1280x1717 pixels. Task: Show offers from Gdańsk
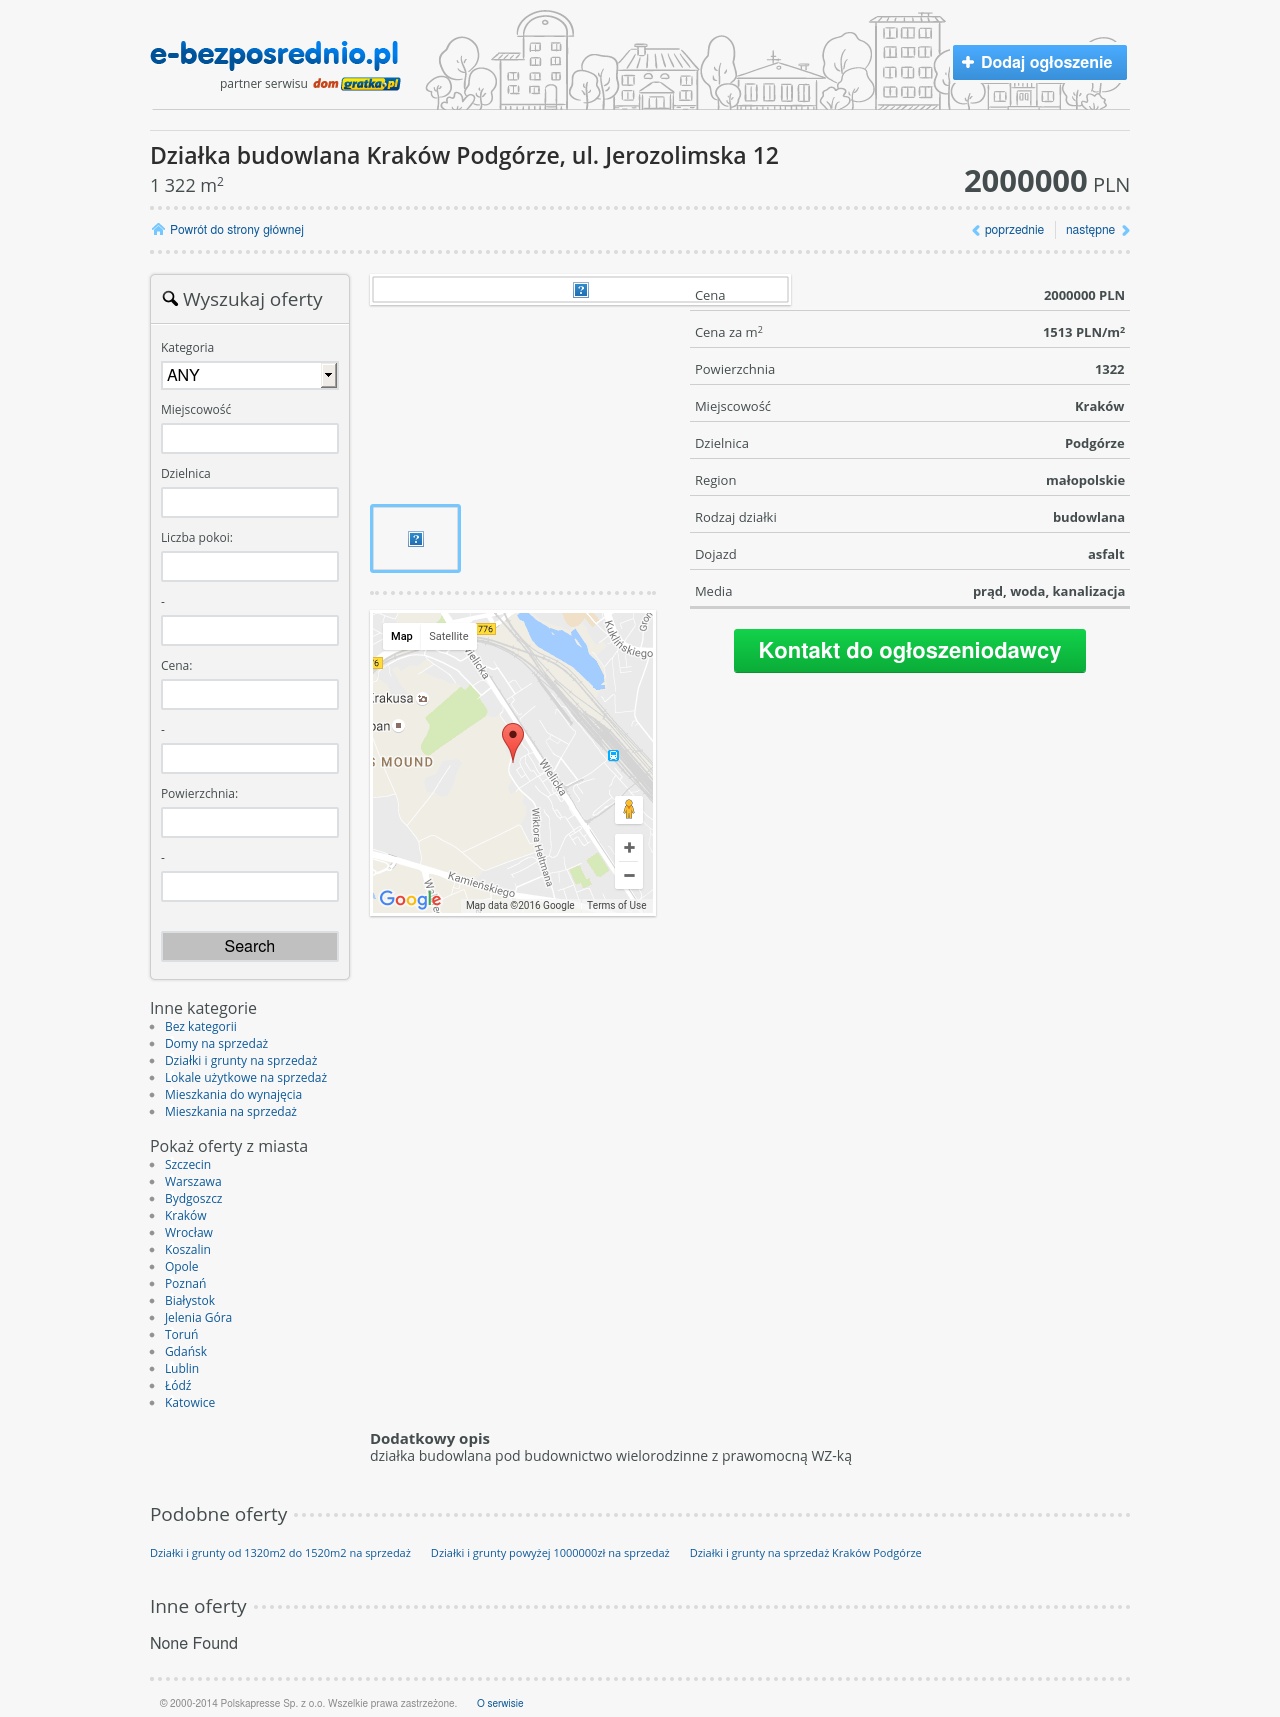click(186, 1352)
